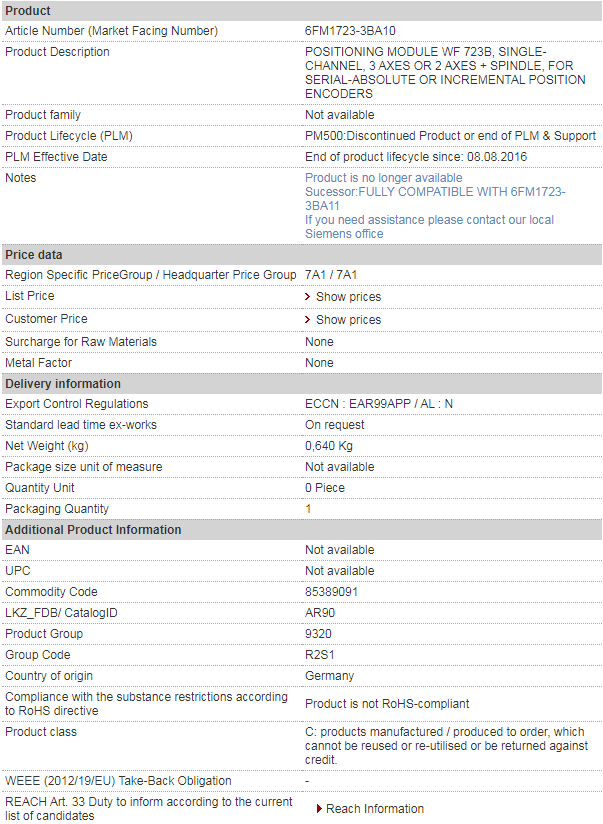Click the Additional Product Information header
Screen dimensions: 603x824
pyautogui.click(x=302, y=530)
